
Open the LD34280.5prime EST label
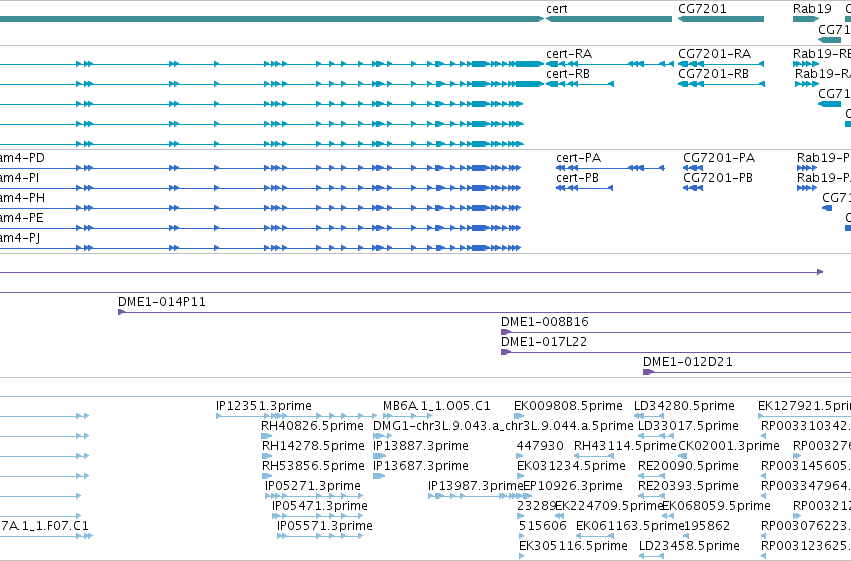point(684,406)
